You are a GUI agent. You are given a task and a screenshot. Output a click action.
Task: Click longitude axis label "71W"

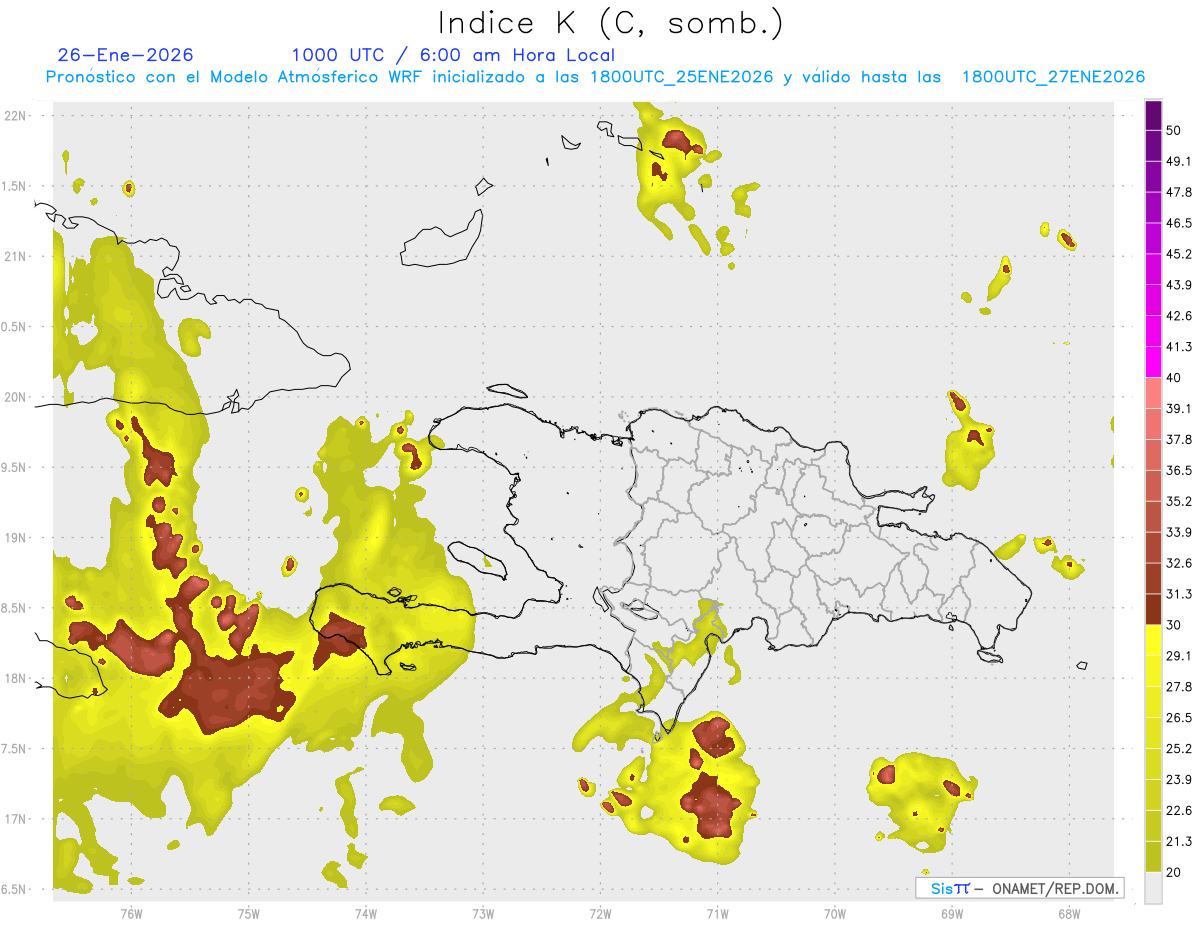point(717,913)
